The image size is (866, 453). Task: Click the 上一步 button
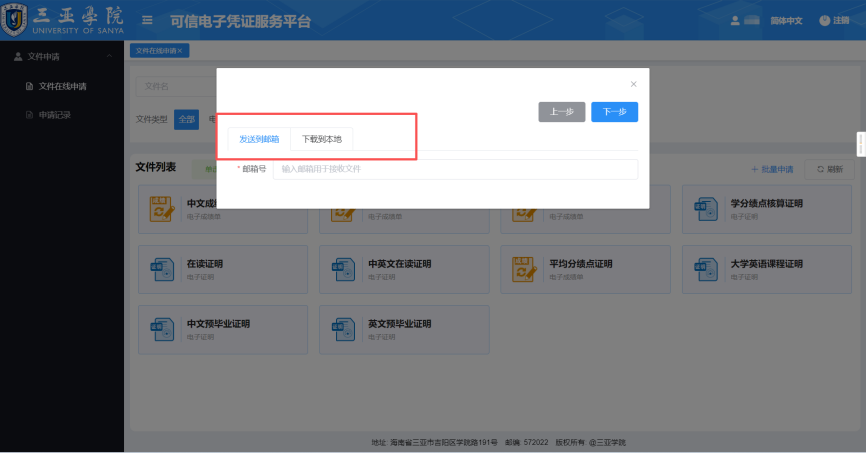[x=561, y=112]
